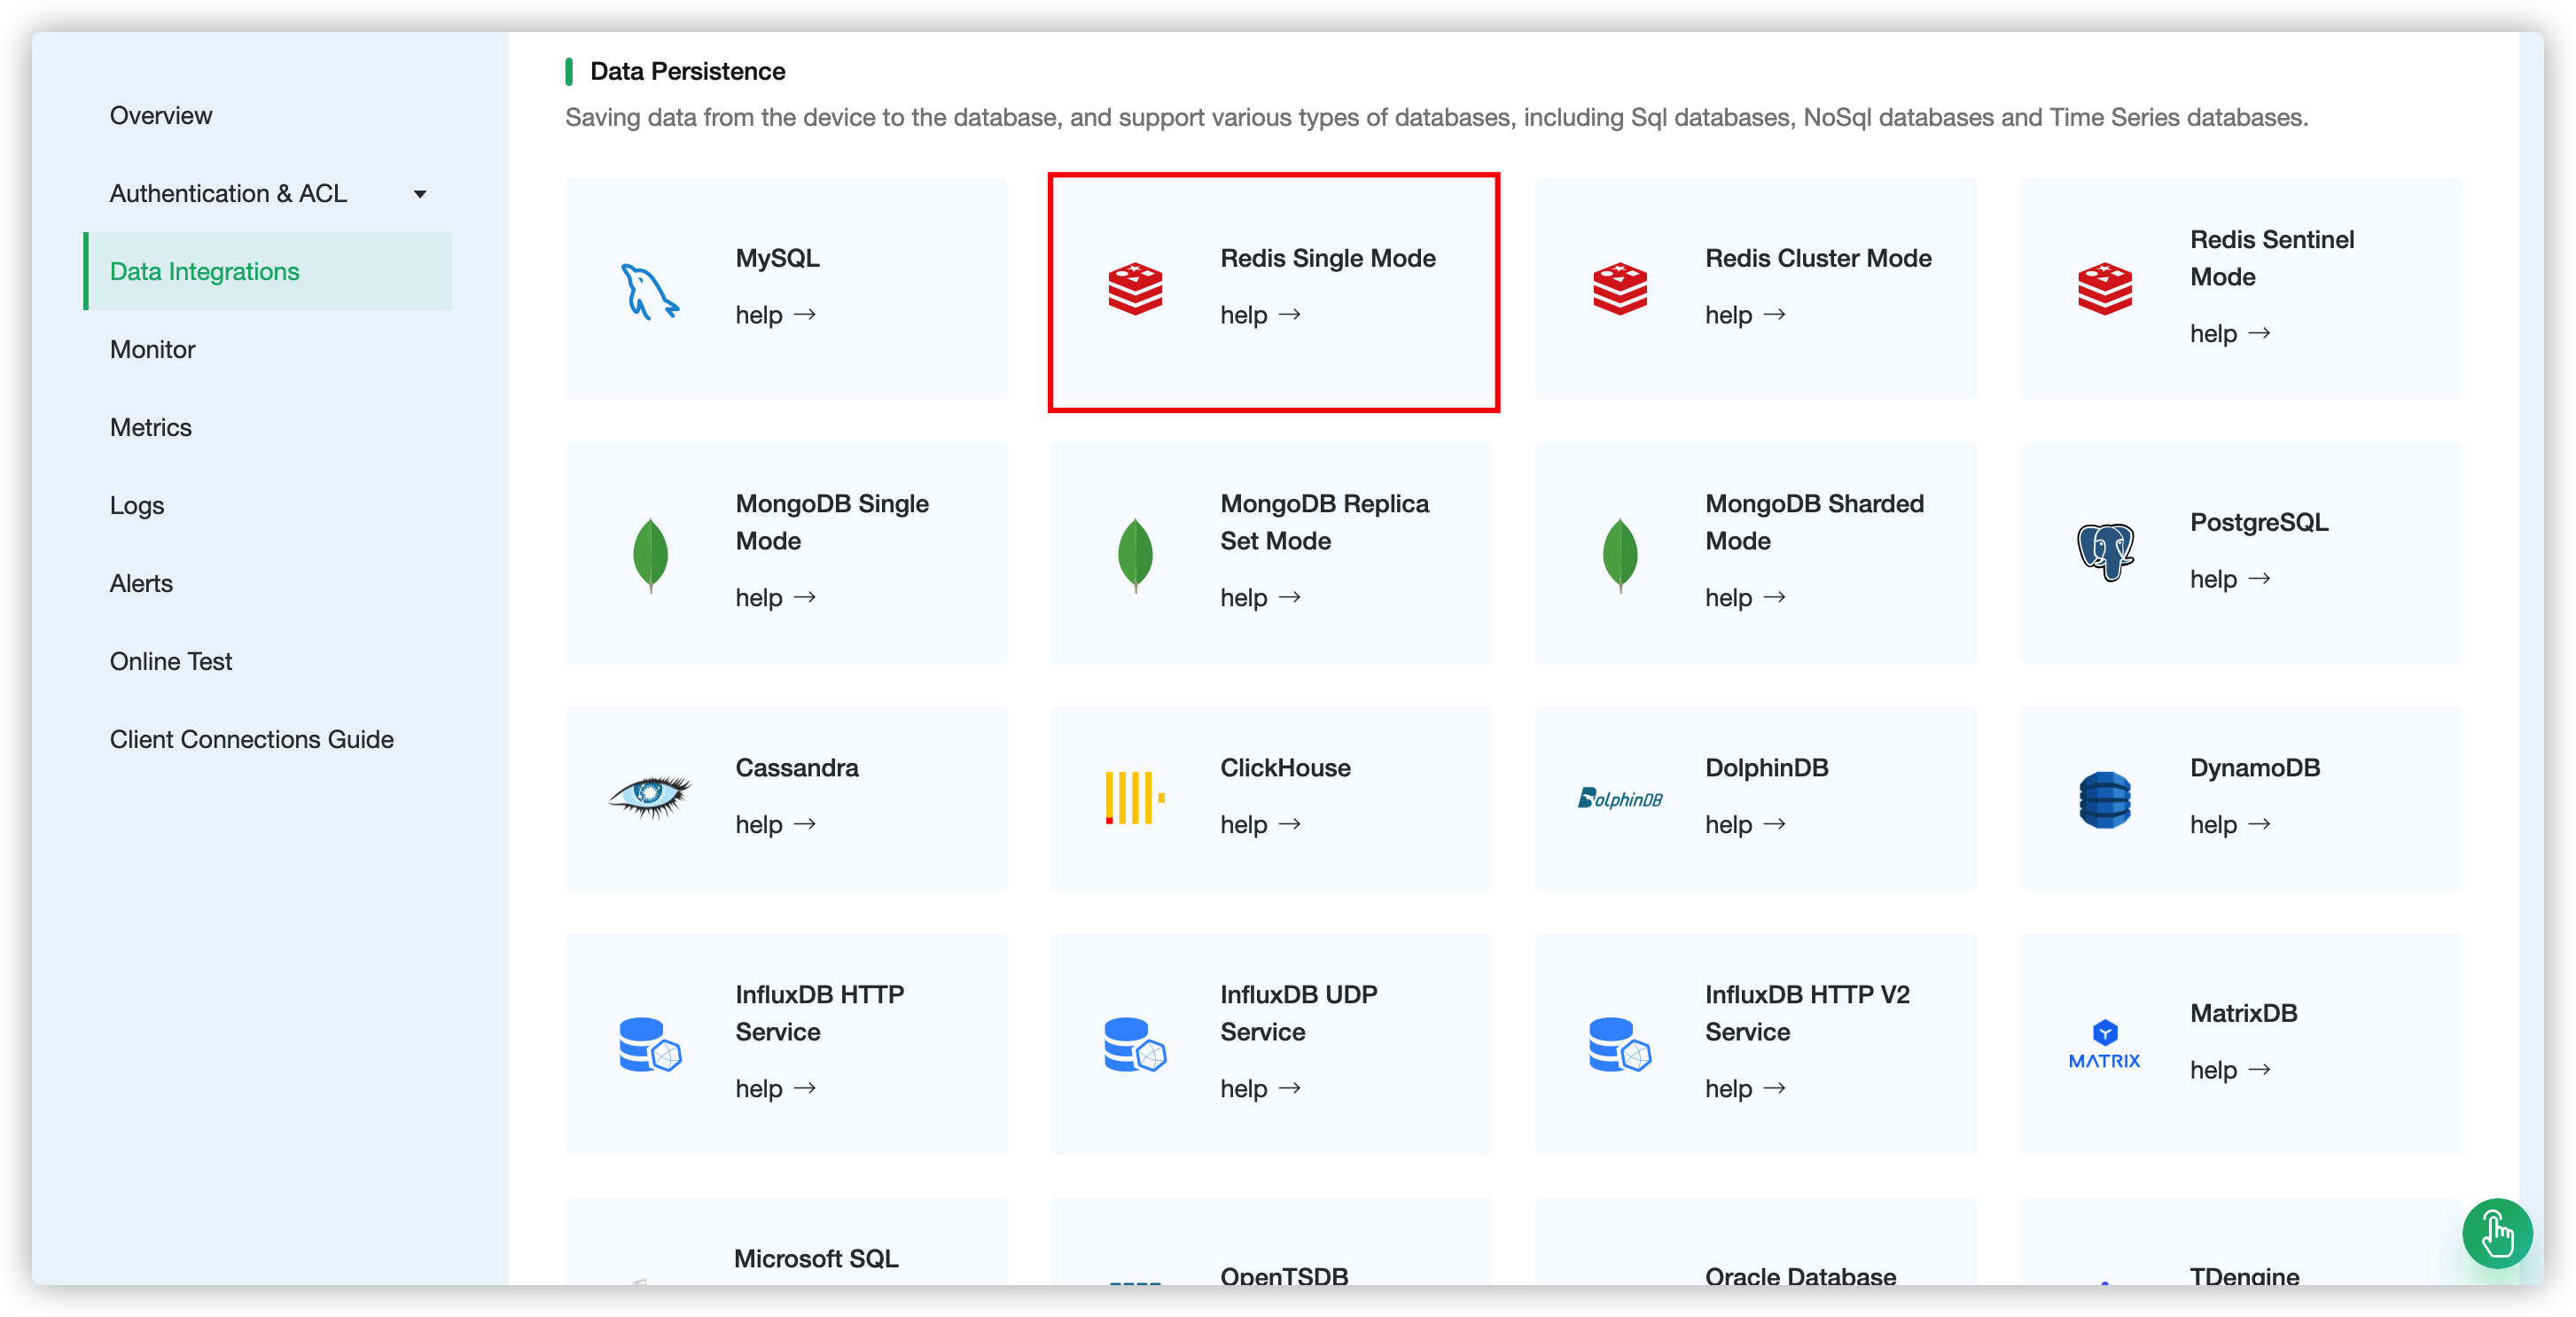Open help link for Cassandra
Image resolution: width=2576 pixels, height=1317 pixels.
776,824
